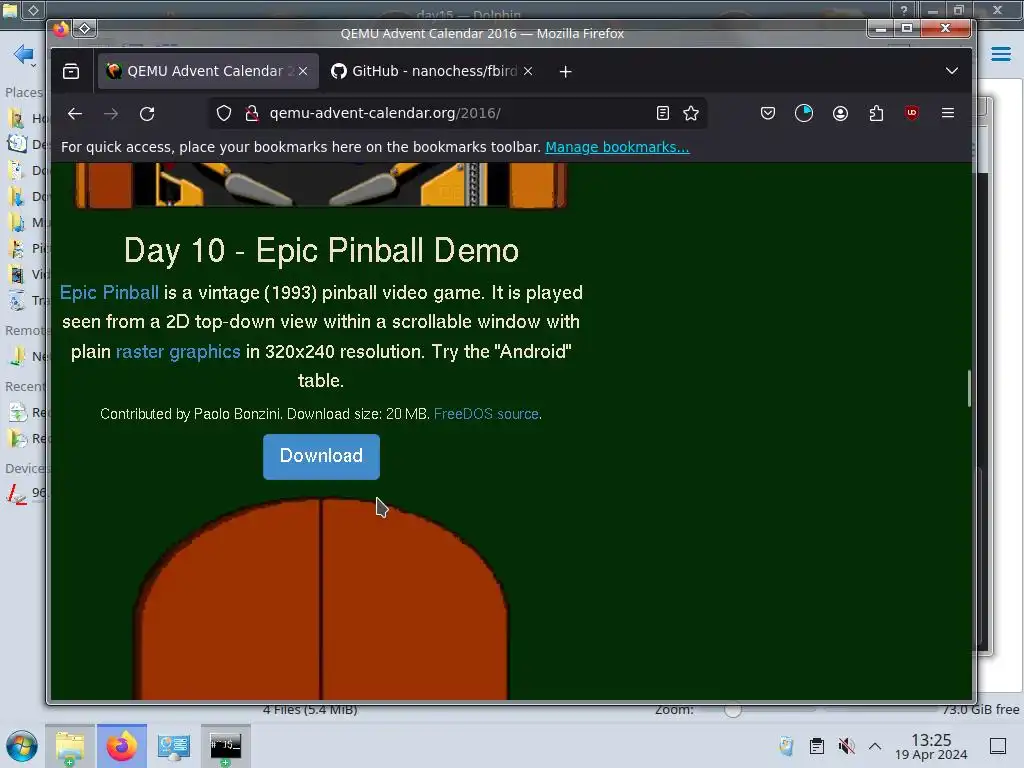Screen dimensions: 1024x768
Task: Open Dolphin hamburger menu
Action: pos(1001,54)
